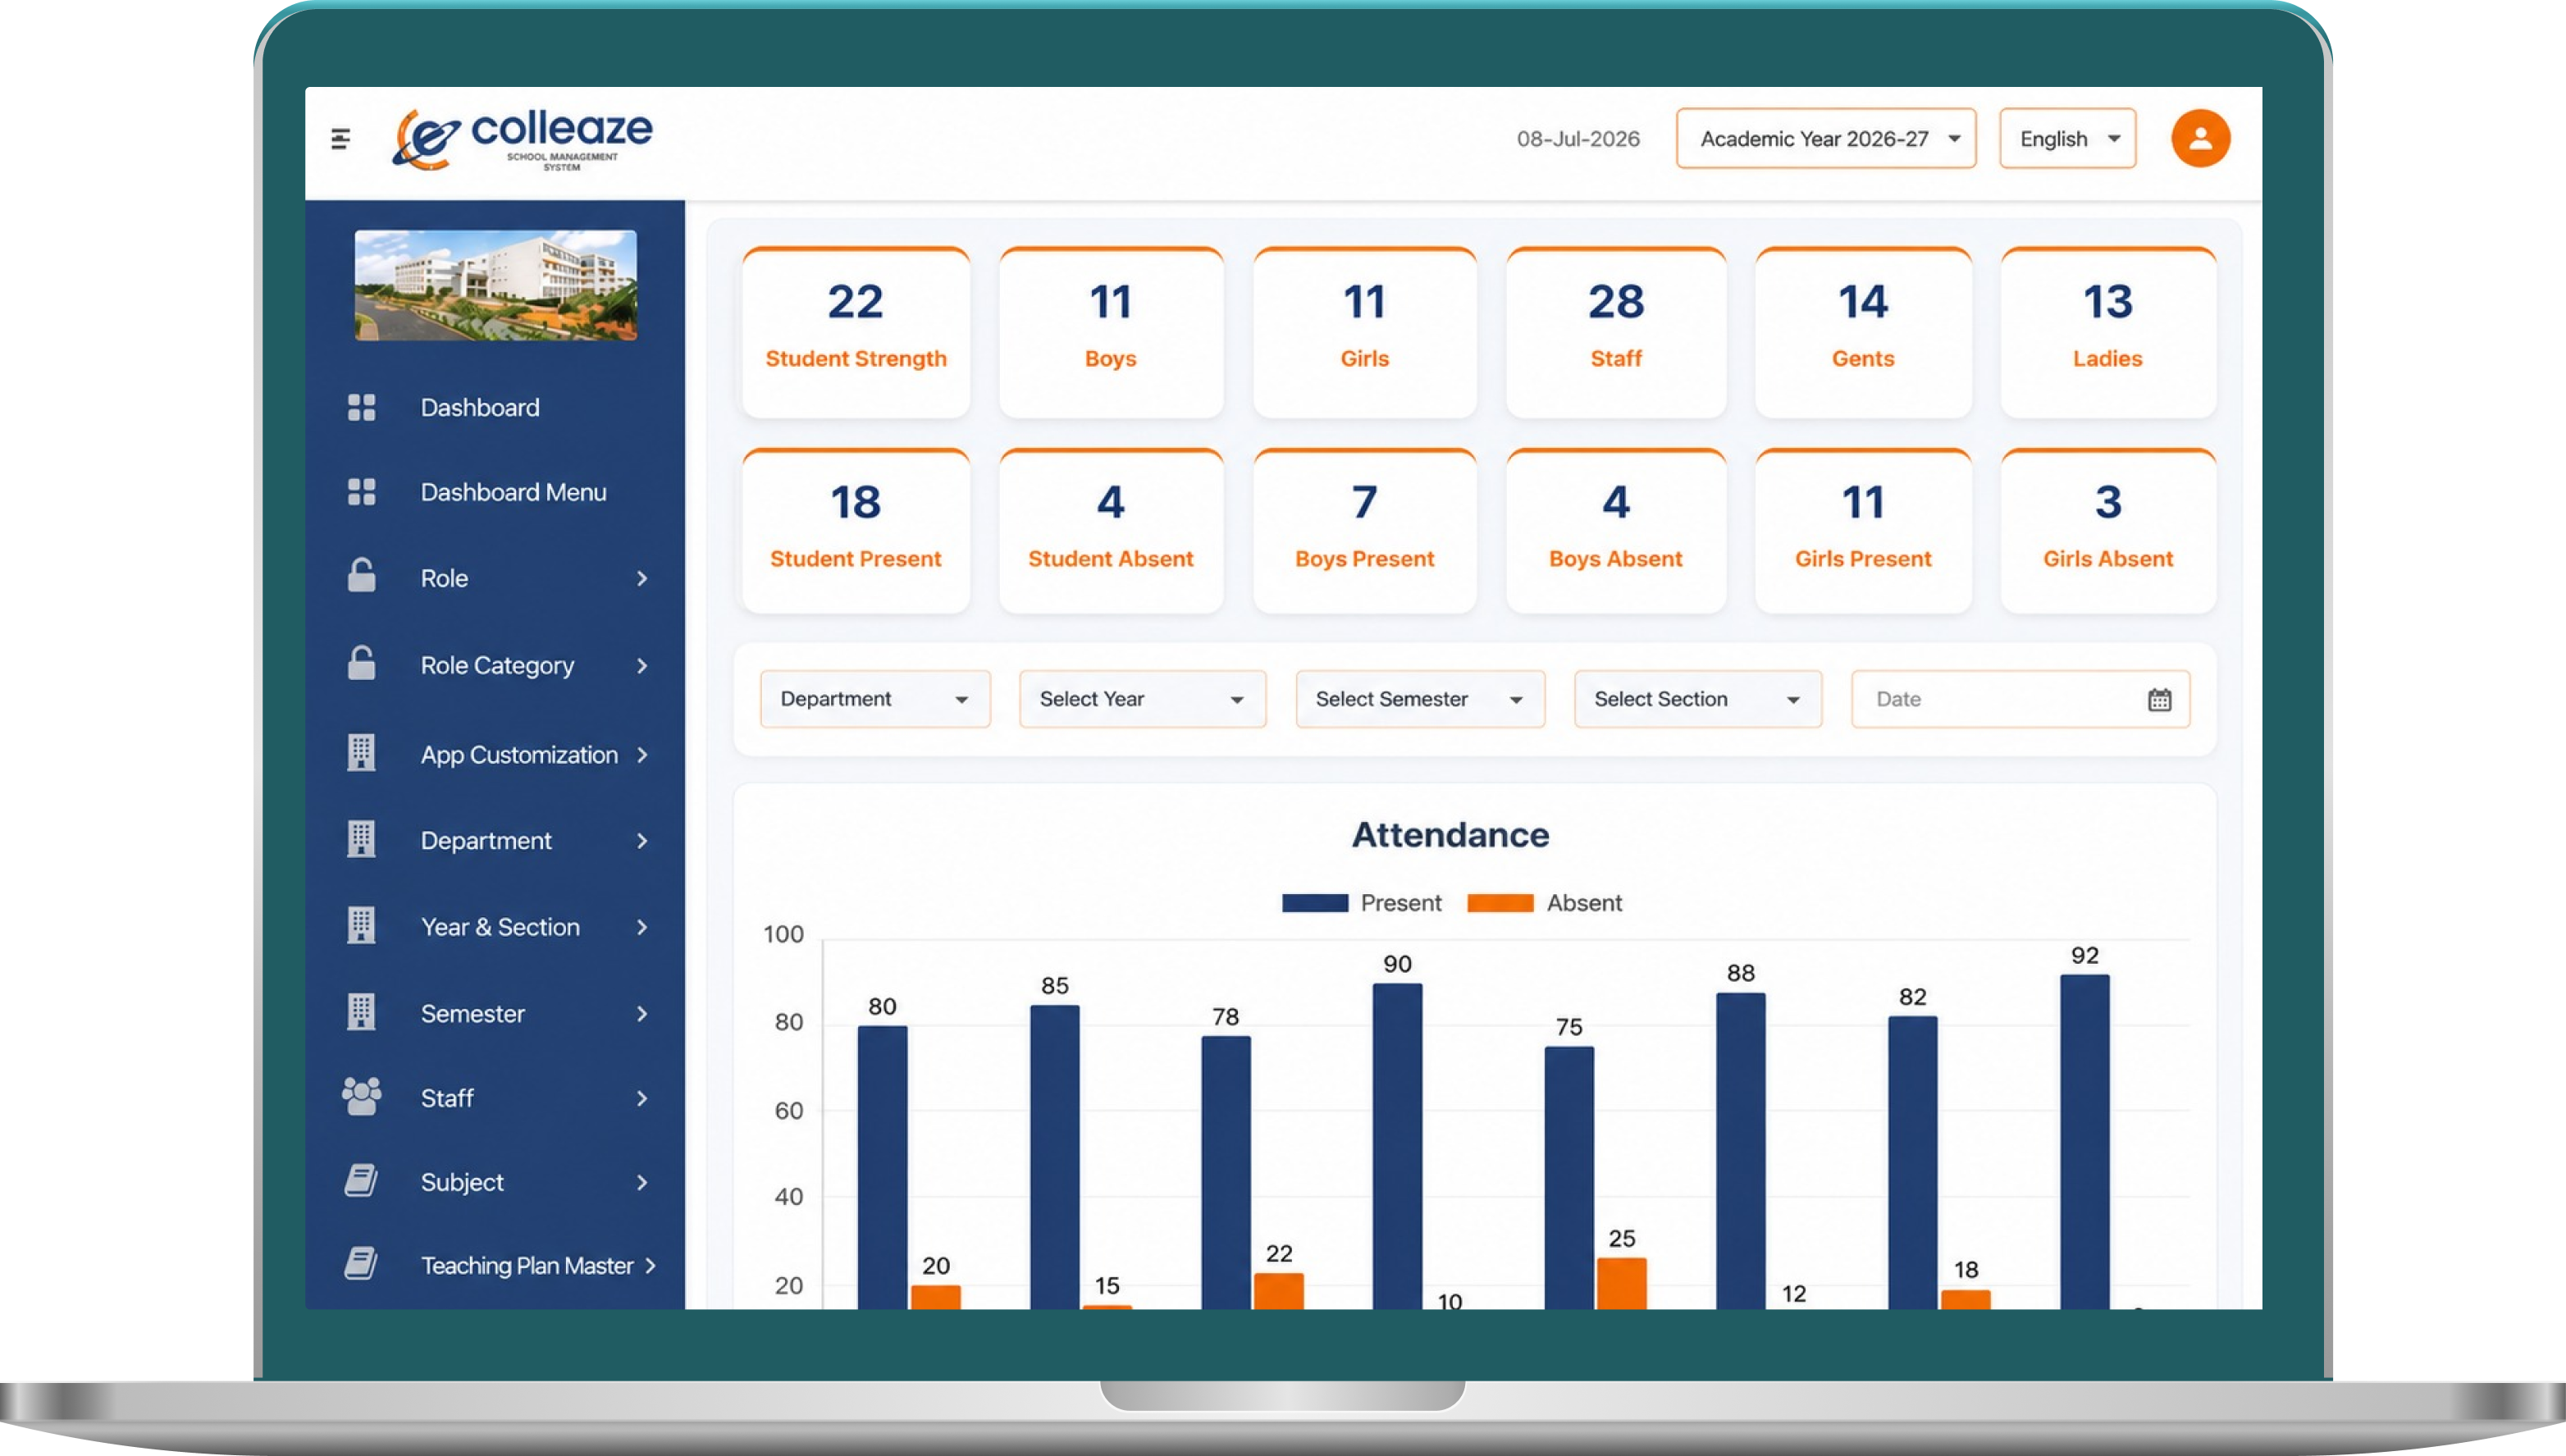Open the Academic Year 2026-27 dropdown

point(1826,138)
